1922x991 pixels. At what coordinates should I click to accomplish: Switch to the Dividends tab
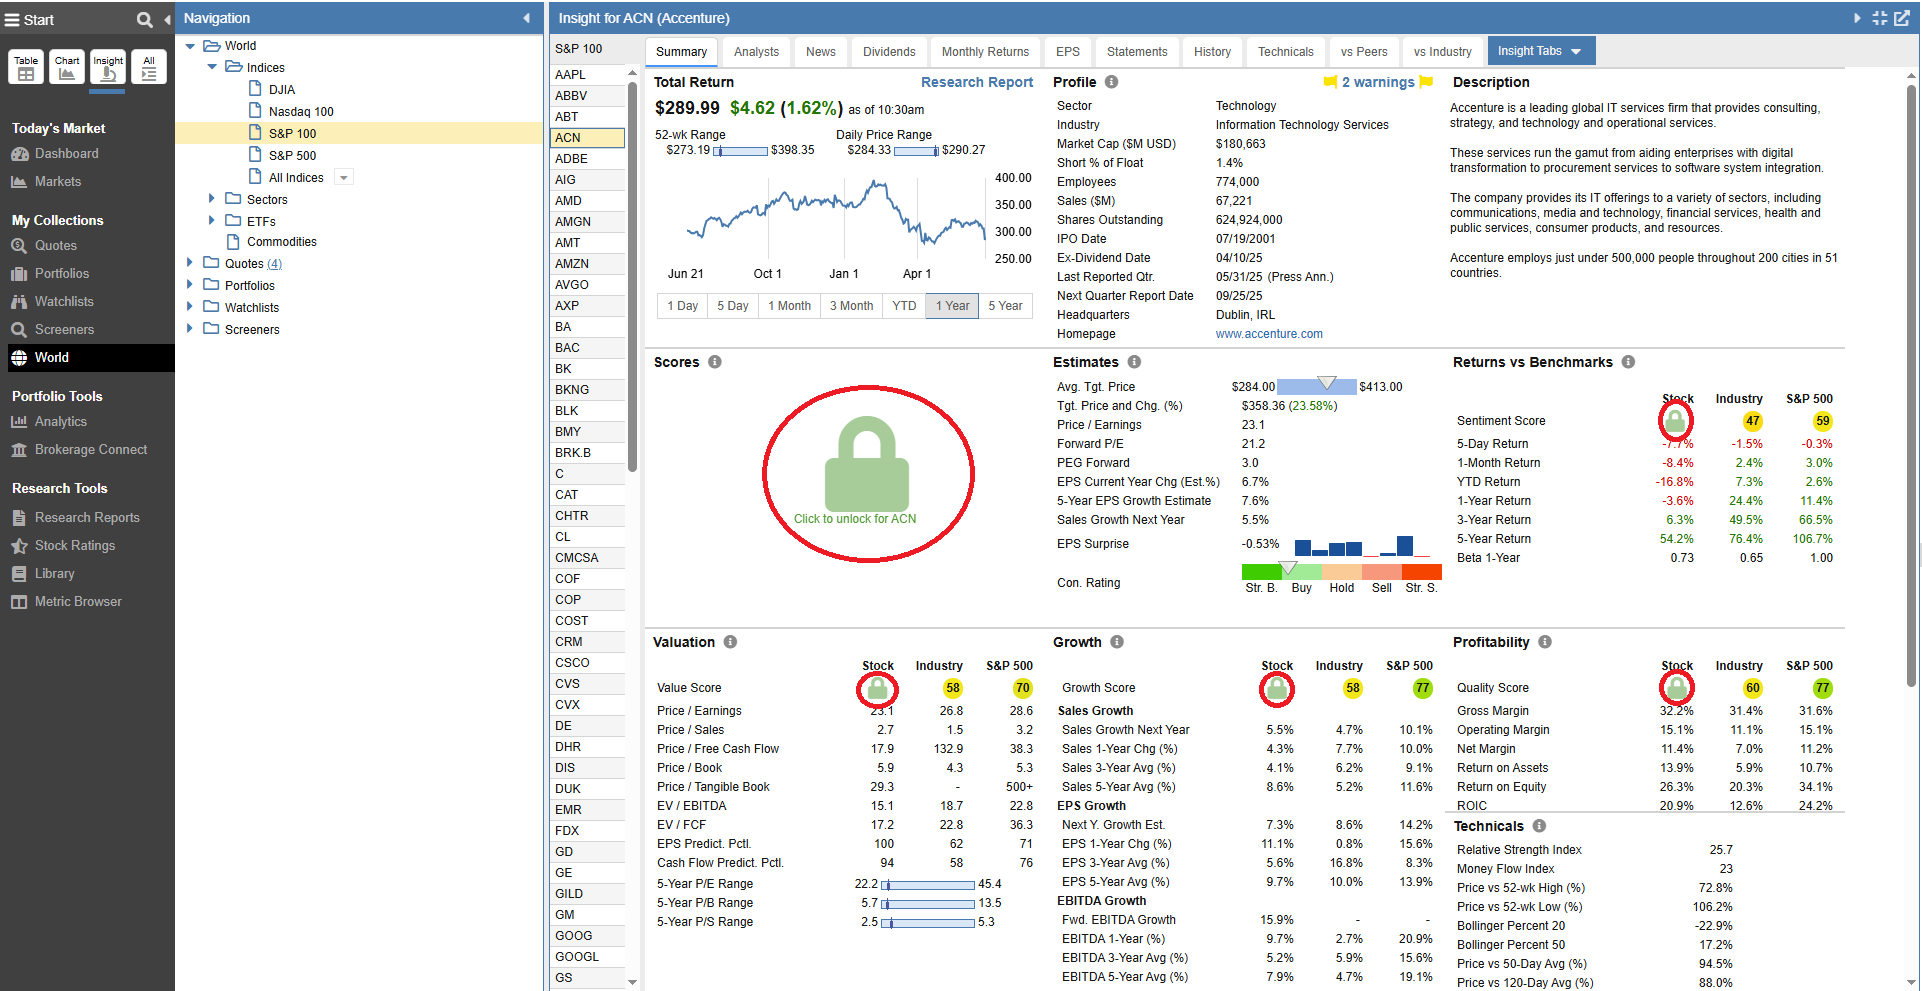click(889, 52)
